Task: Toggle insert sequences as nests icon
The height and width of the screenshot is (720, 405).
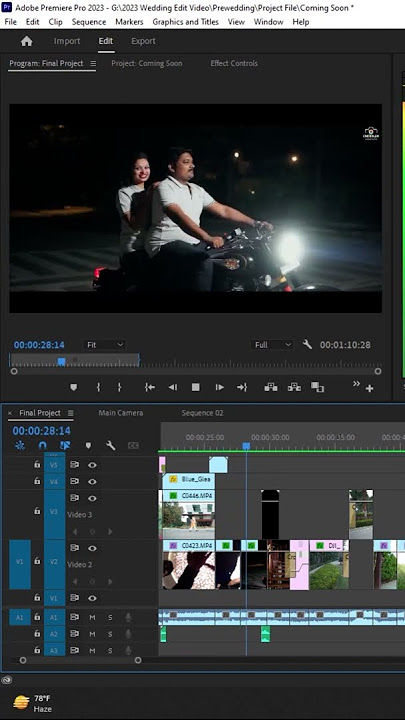Action: tap(20, 445)
